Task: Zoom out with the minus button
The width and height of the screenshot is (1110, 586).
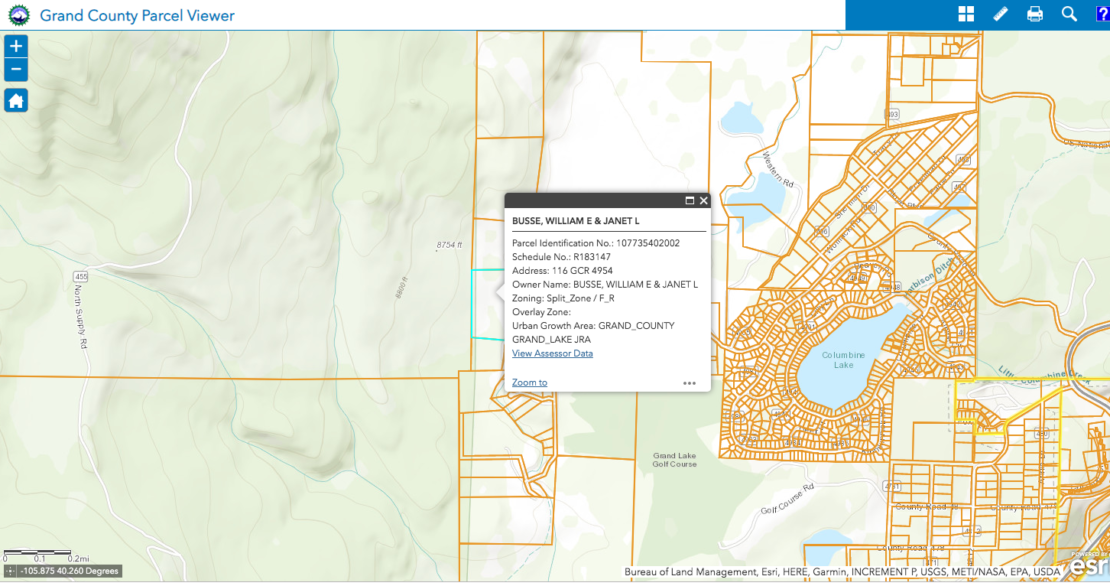Action: click(15, 70)
